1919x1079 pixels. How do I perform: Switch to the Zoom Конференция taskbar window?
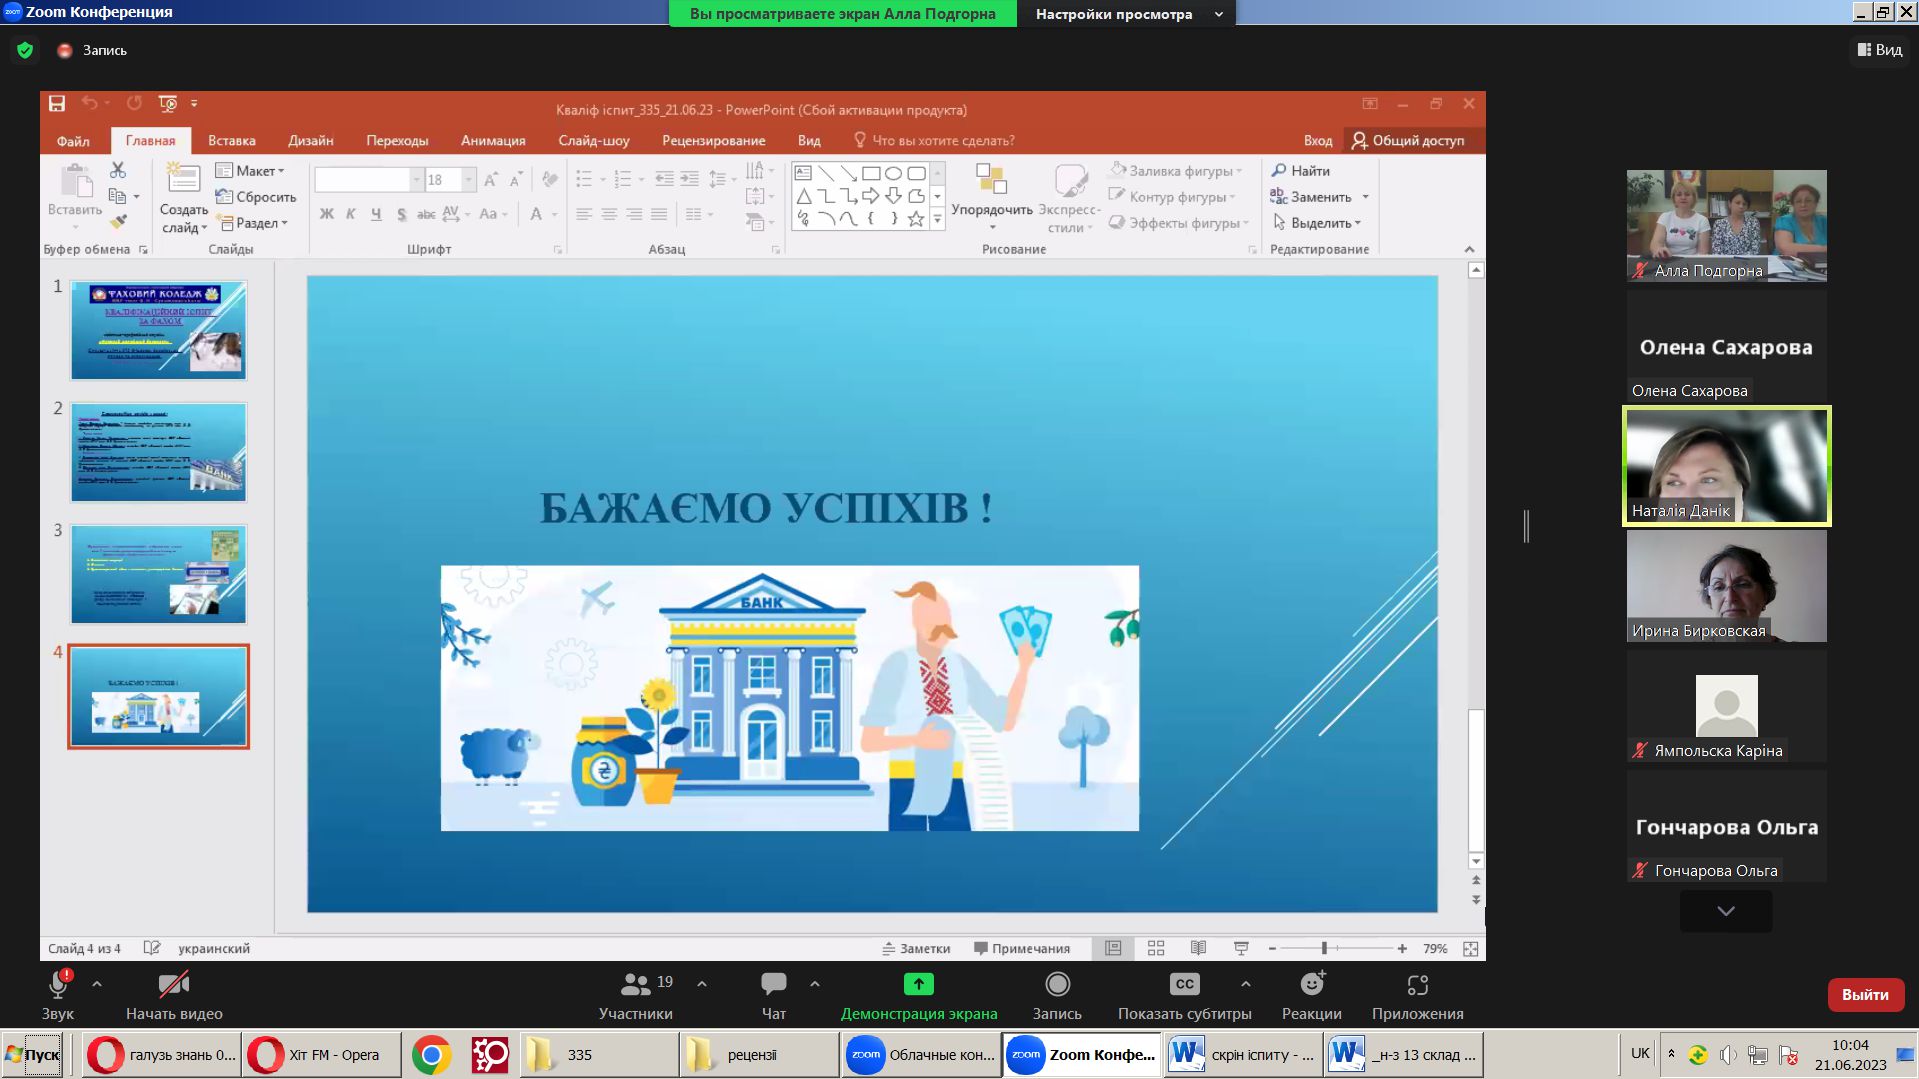1082,1055
